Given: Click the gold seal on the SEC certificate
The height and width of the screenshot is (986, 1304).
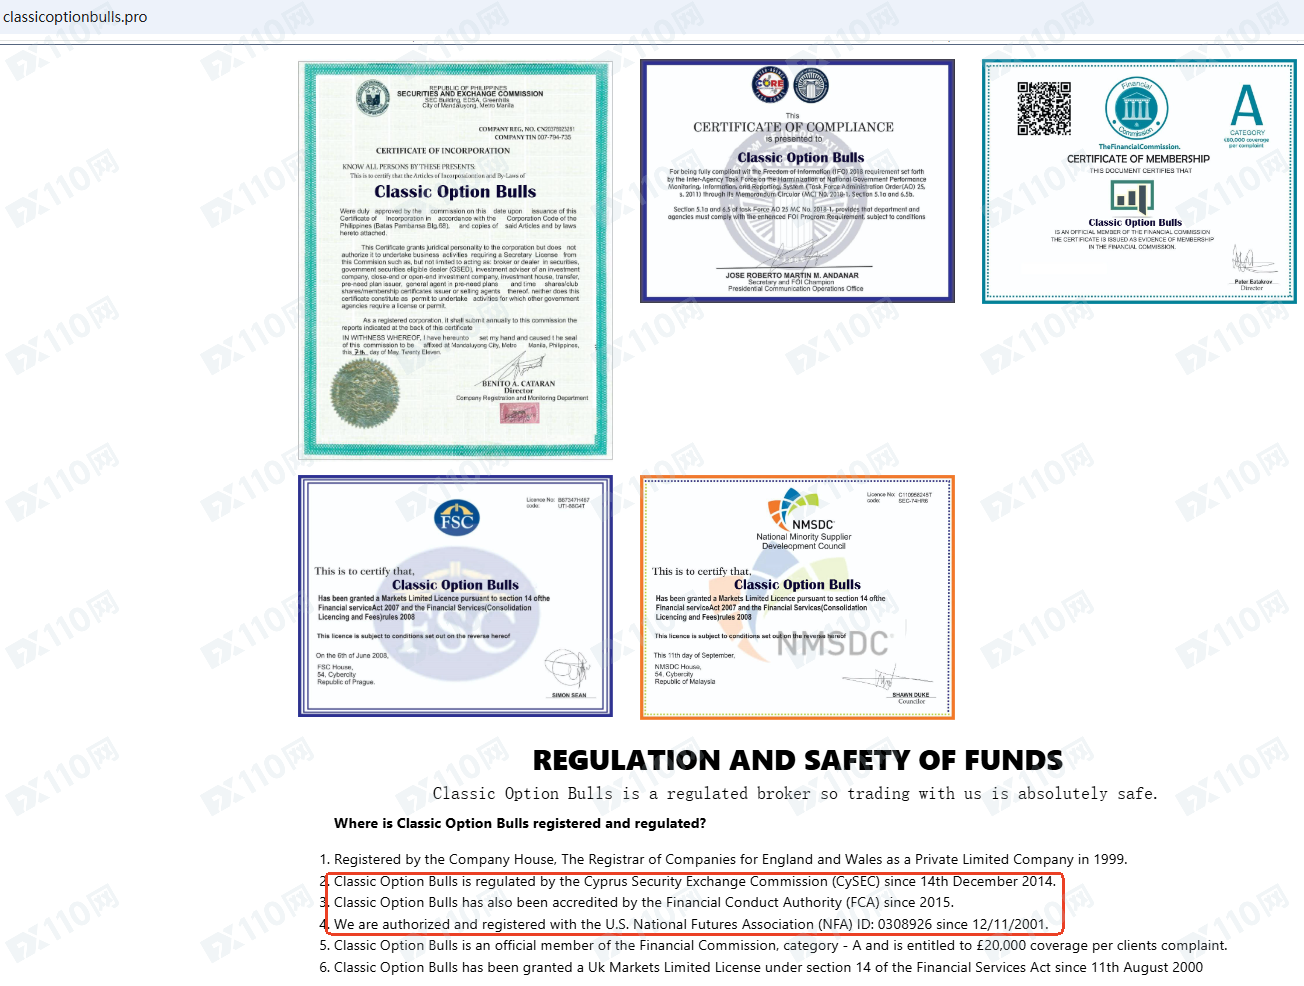Looking at the screenshot, I should [364, 391].
